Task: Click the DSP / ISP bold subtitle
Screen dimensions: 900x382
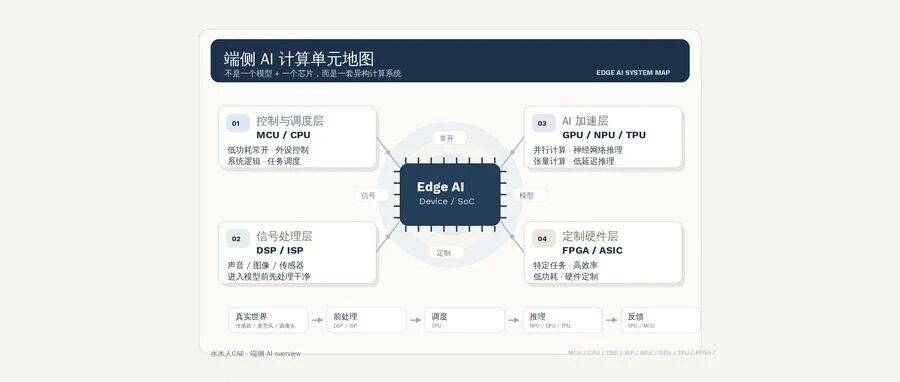Action: [280, 251]
